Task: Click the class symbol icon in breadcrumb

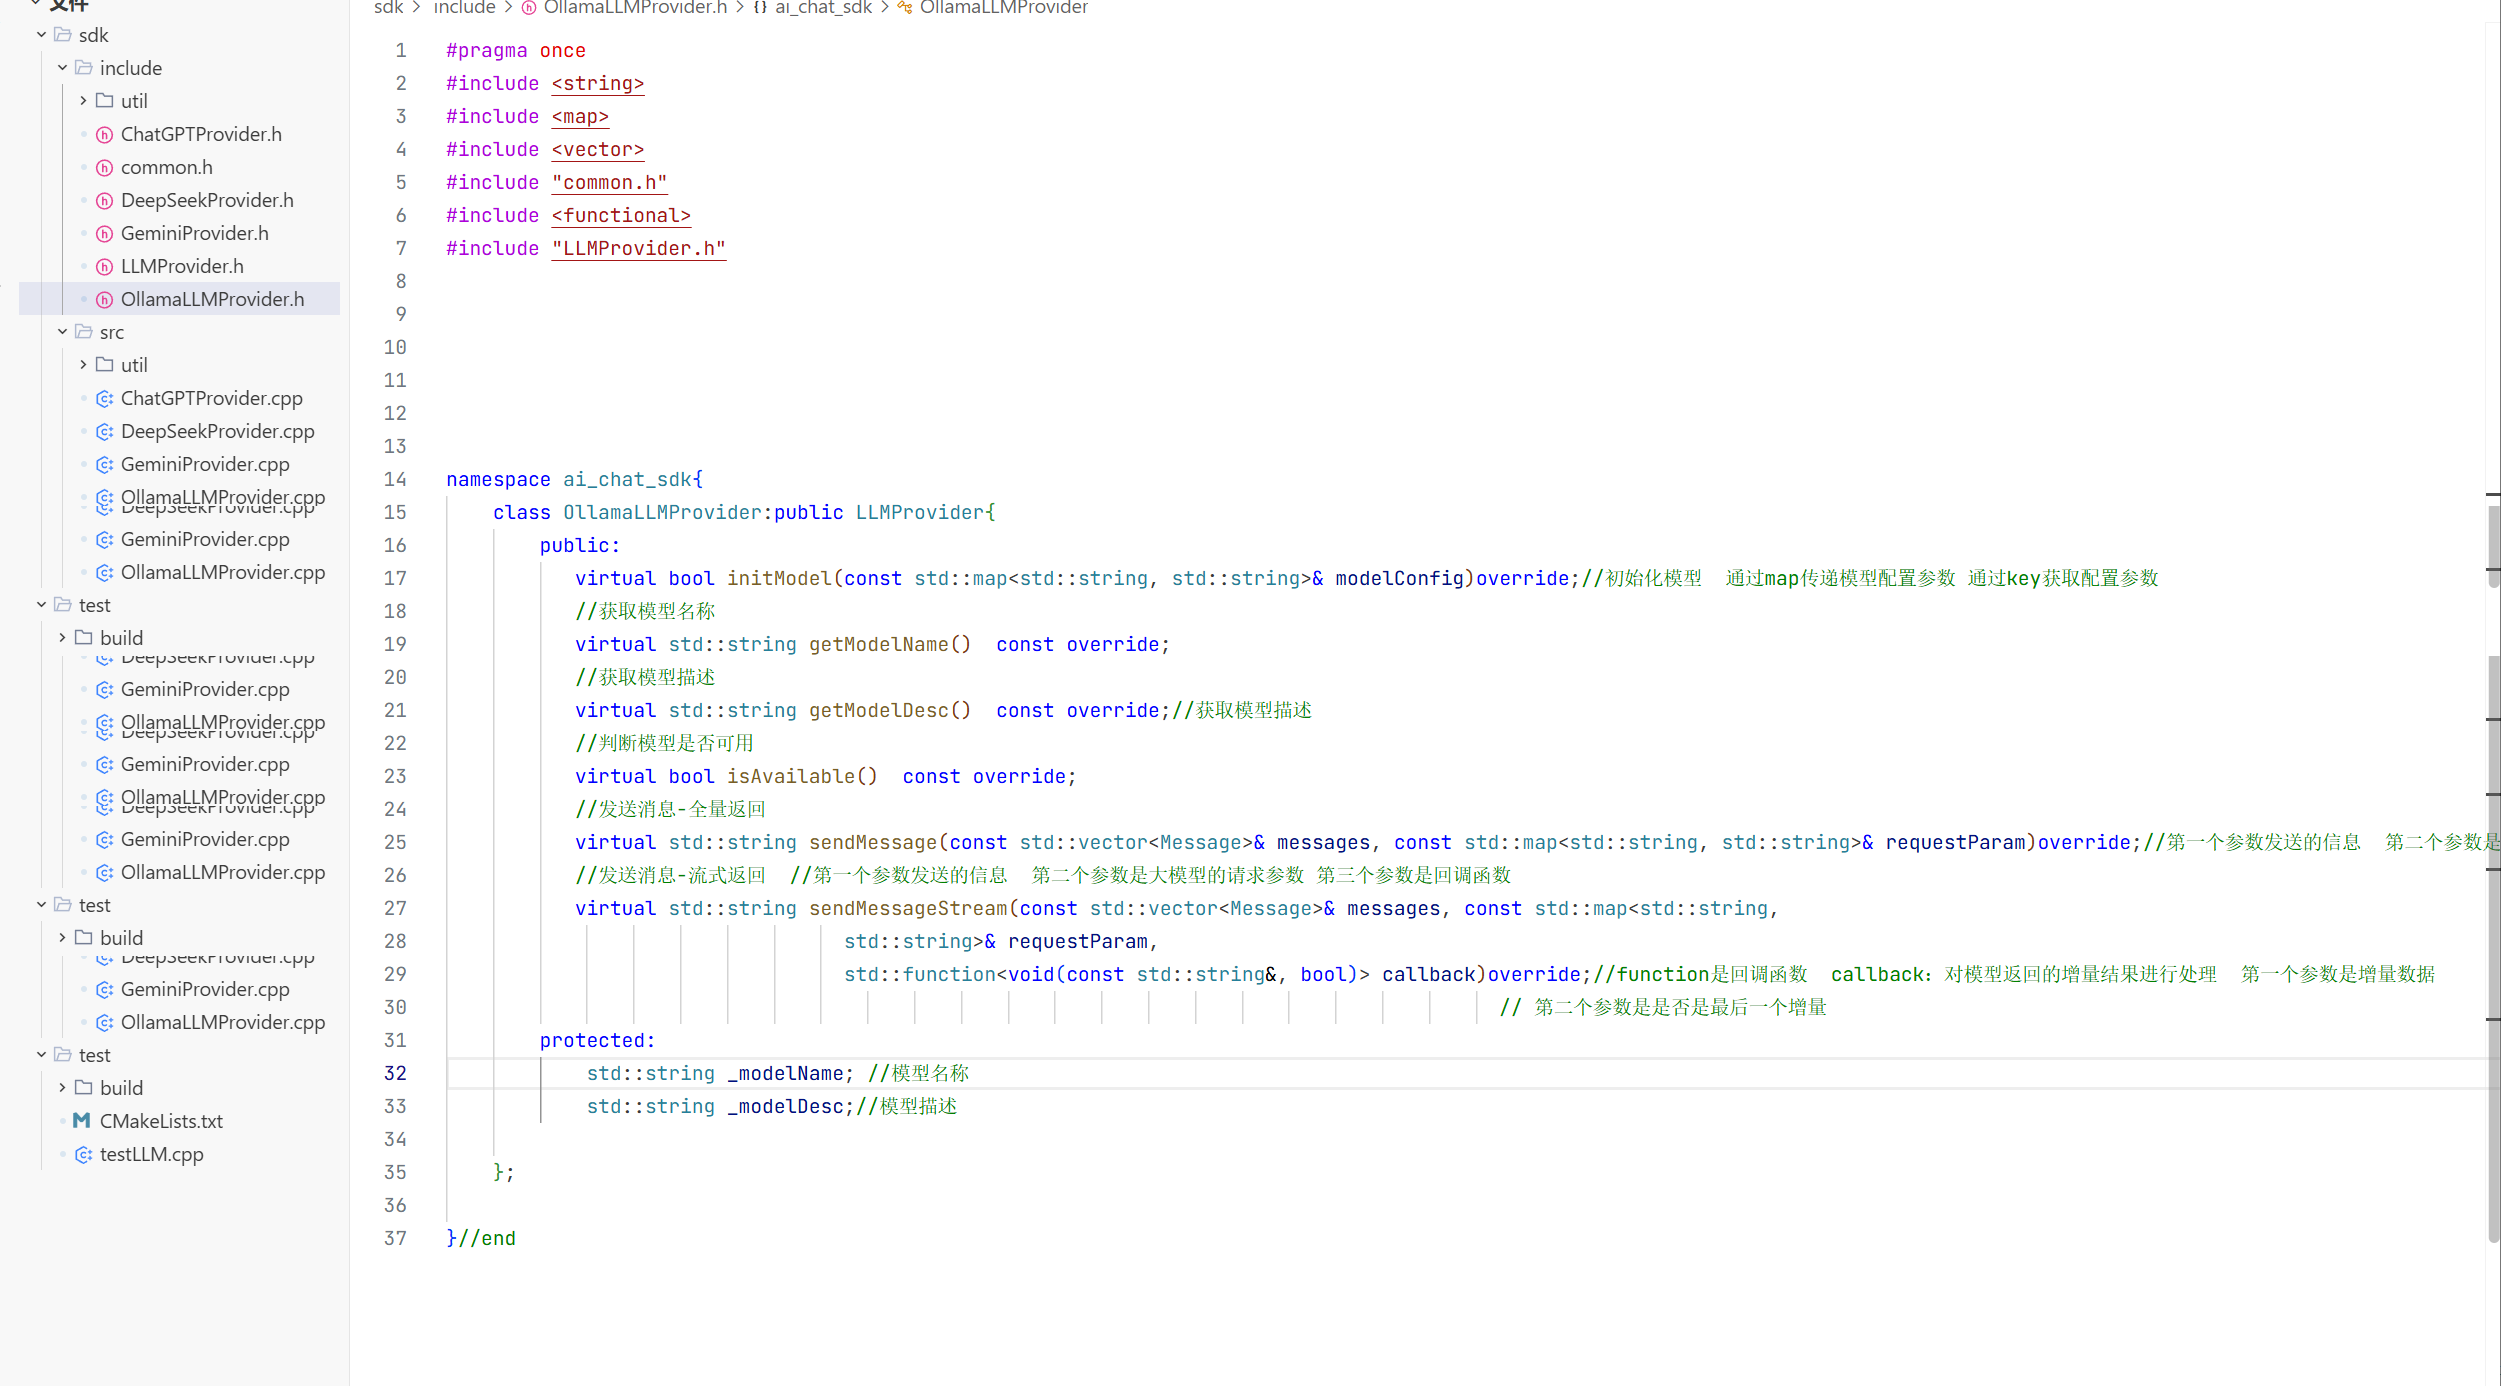Action: (x=904, y=8)
